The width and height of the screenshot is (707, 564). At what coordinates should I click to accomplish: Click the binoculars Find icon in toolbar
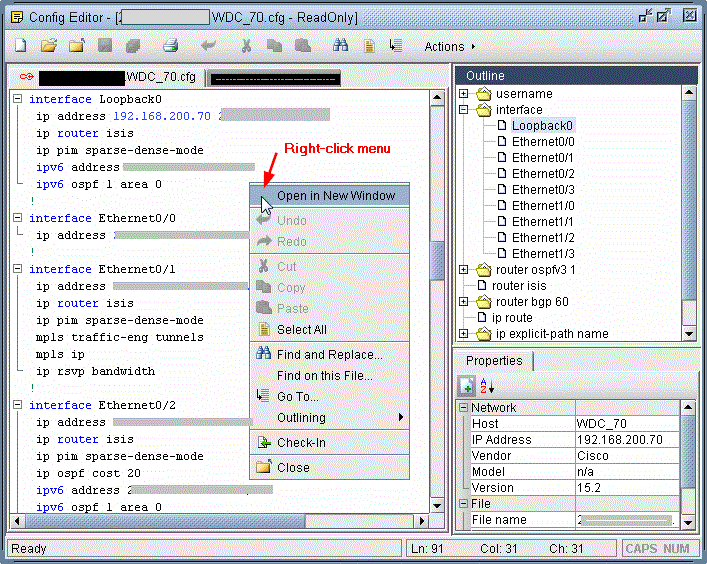click(340, 46)
